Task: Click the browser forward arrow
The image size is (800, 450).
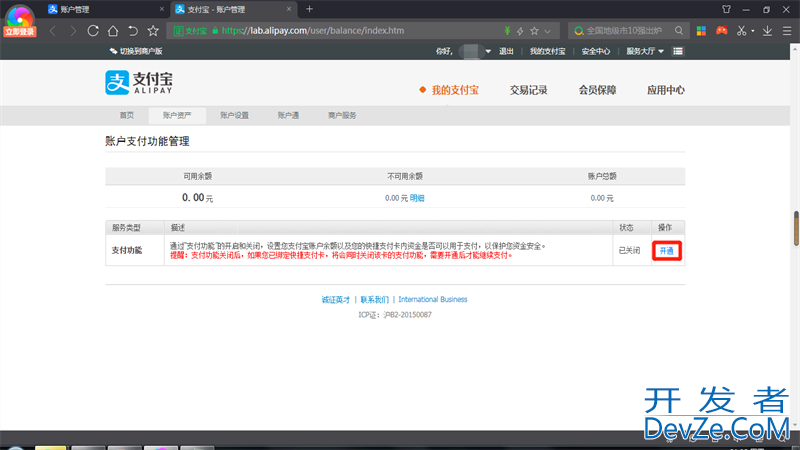Action: [73, 31]
